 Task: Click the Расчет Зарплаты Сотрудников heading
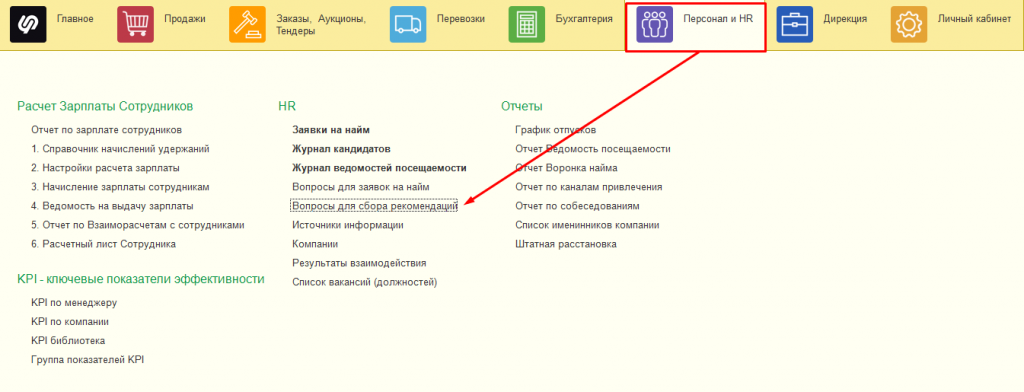point(105,106)
